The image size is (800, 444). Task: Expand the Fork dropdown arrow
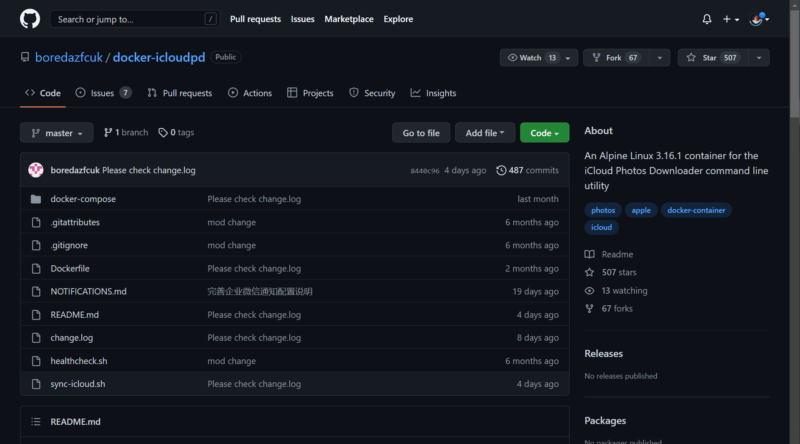click(660, 58)
